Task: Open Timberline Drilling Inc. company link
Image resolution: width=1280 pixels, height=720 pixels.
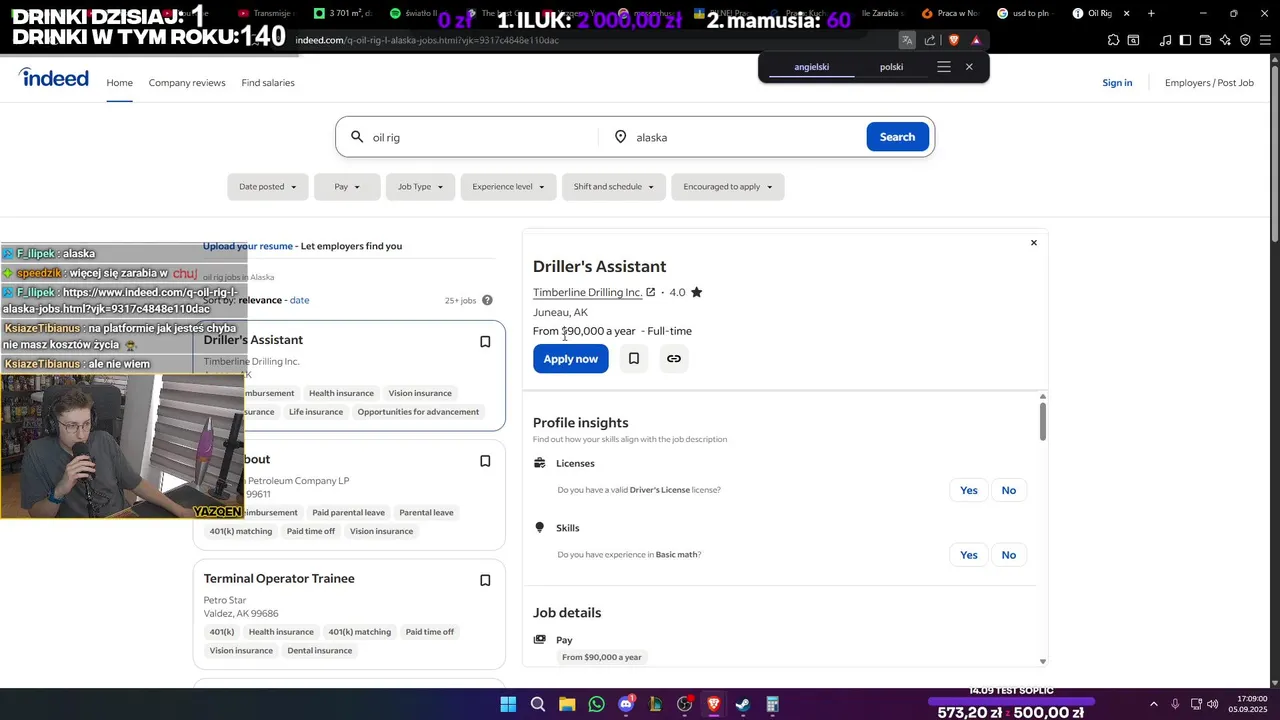Action: [587, 292]
